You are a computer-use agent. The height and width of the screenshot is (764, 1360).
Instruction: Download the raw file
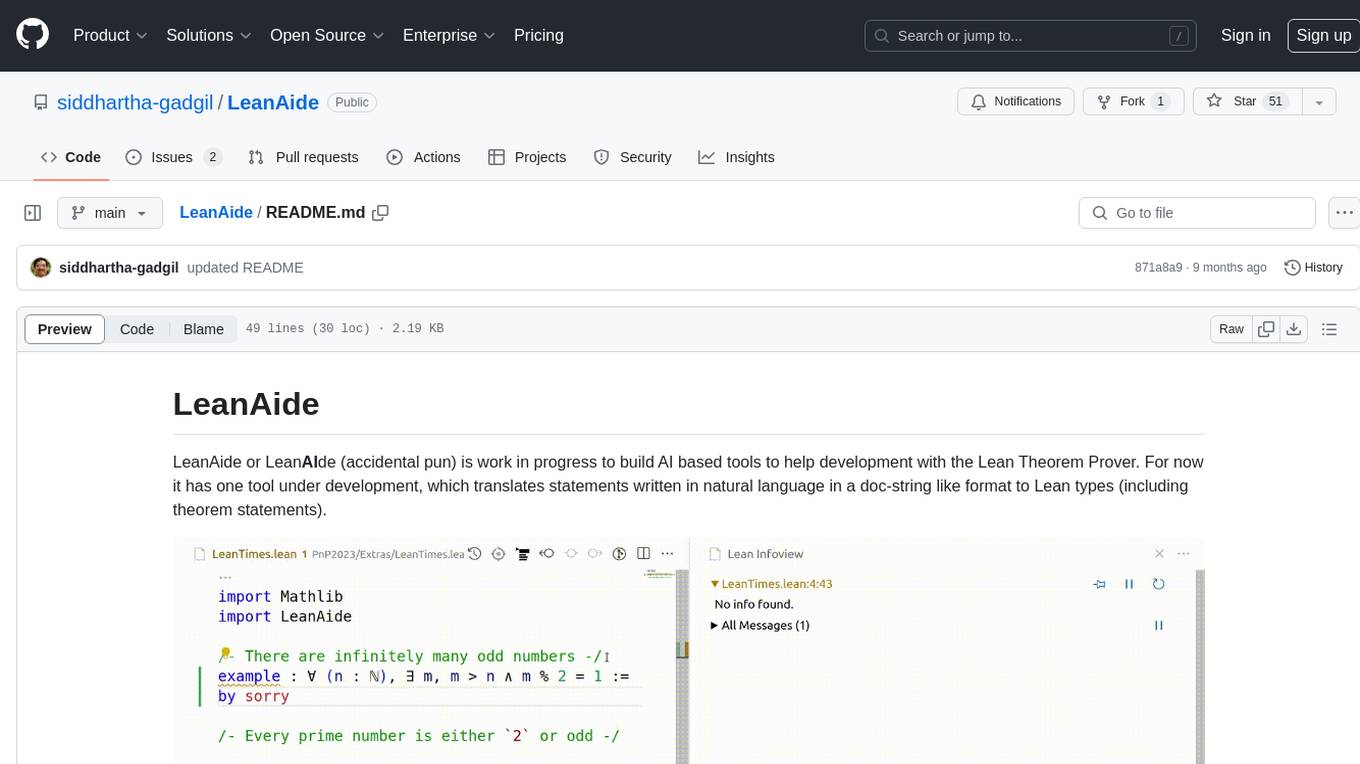[1294, 329]
